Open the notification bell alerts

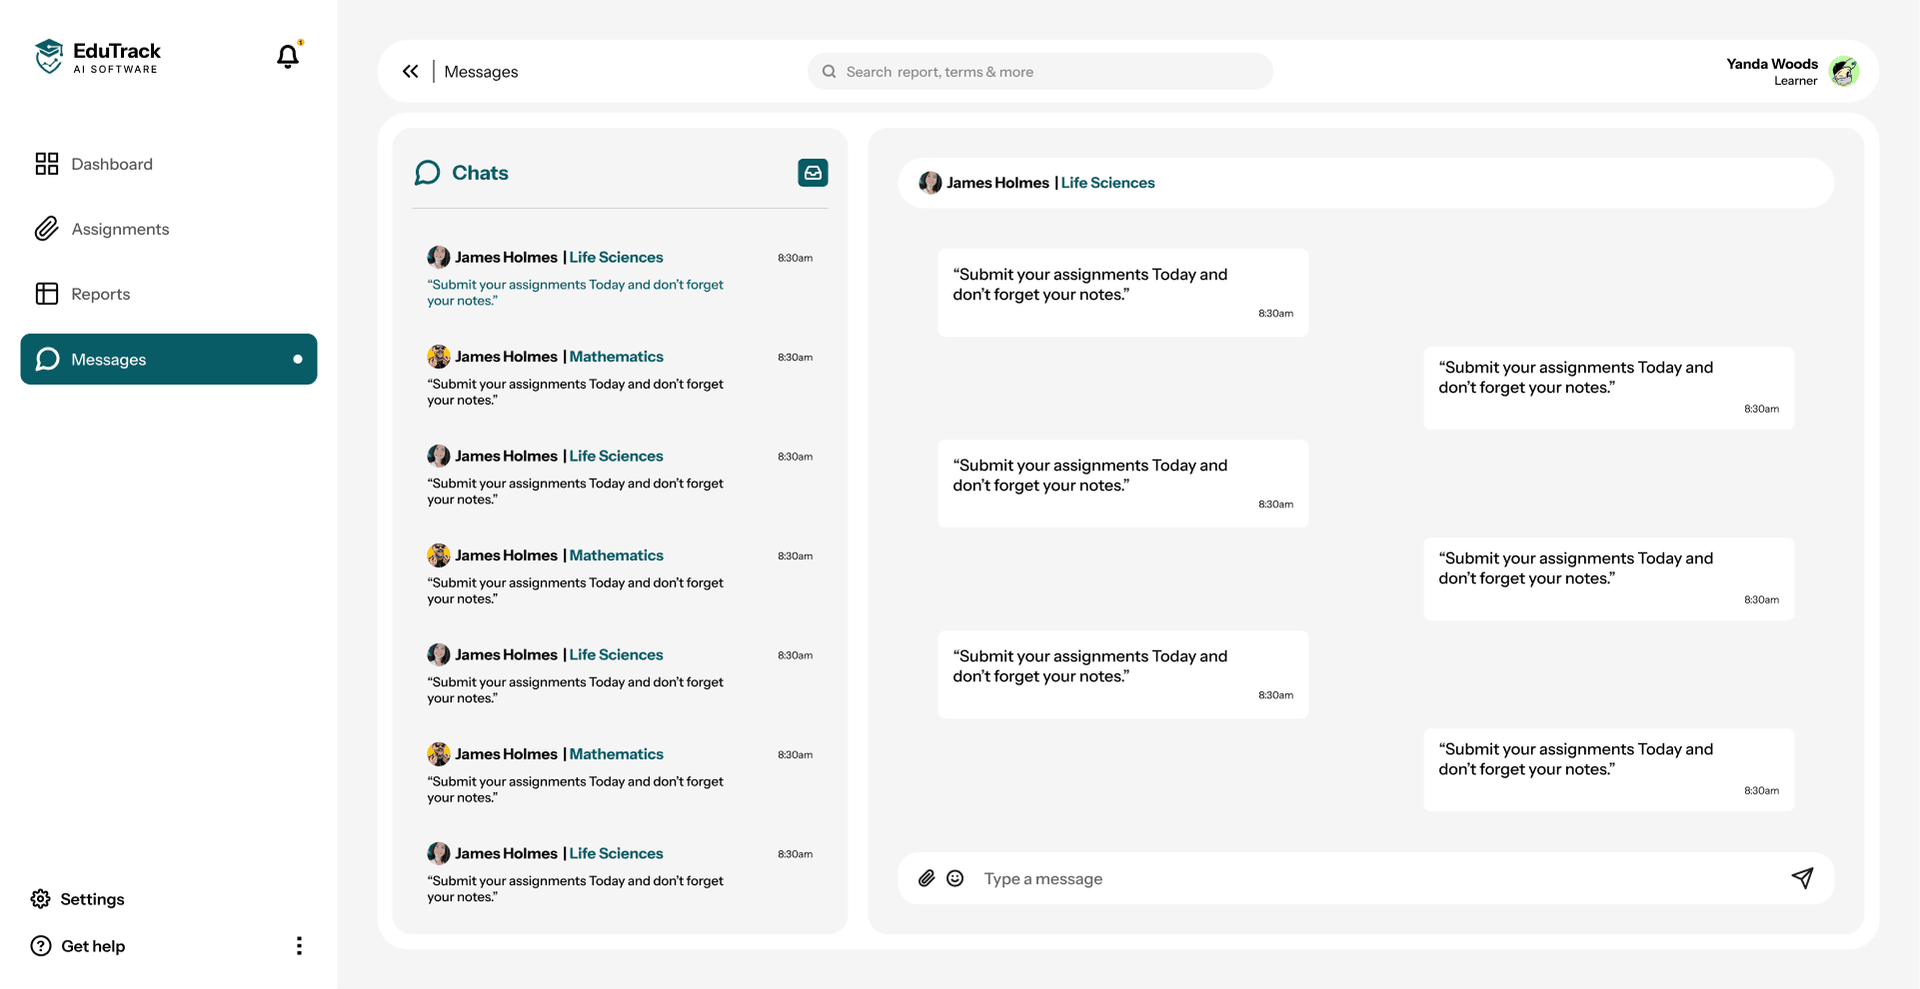pos(287,57)
